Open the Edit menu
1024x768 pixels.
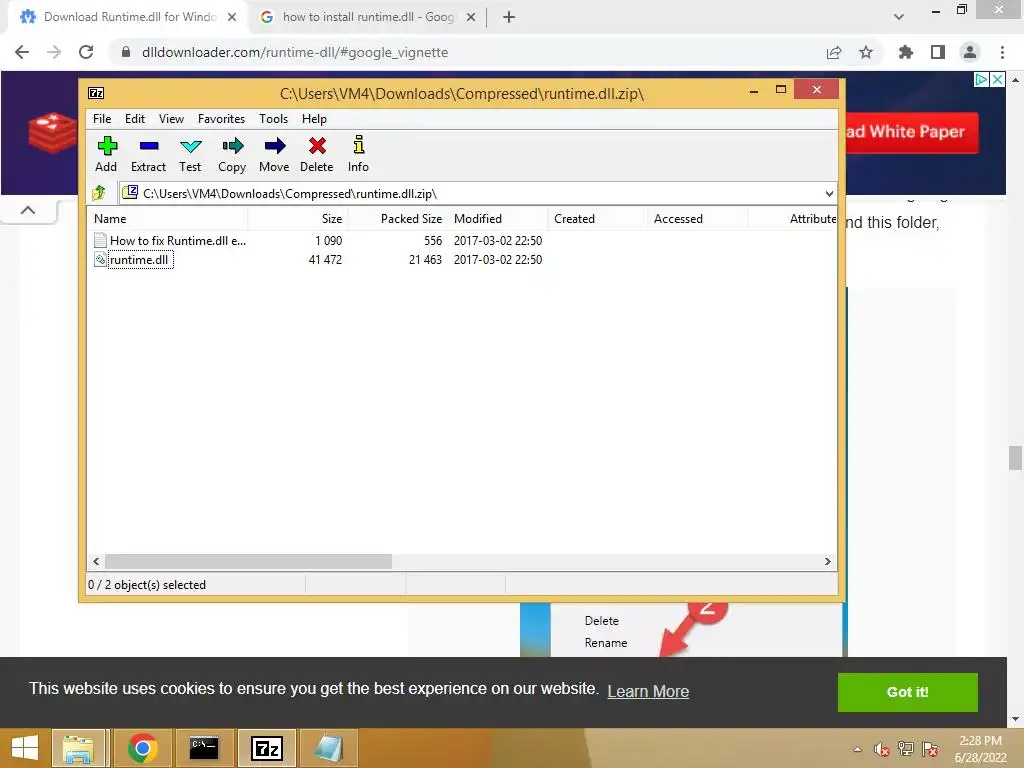[135, 119]
